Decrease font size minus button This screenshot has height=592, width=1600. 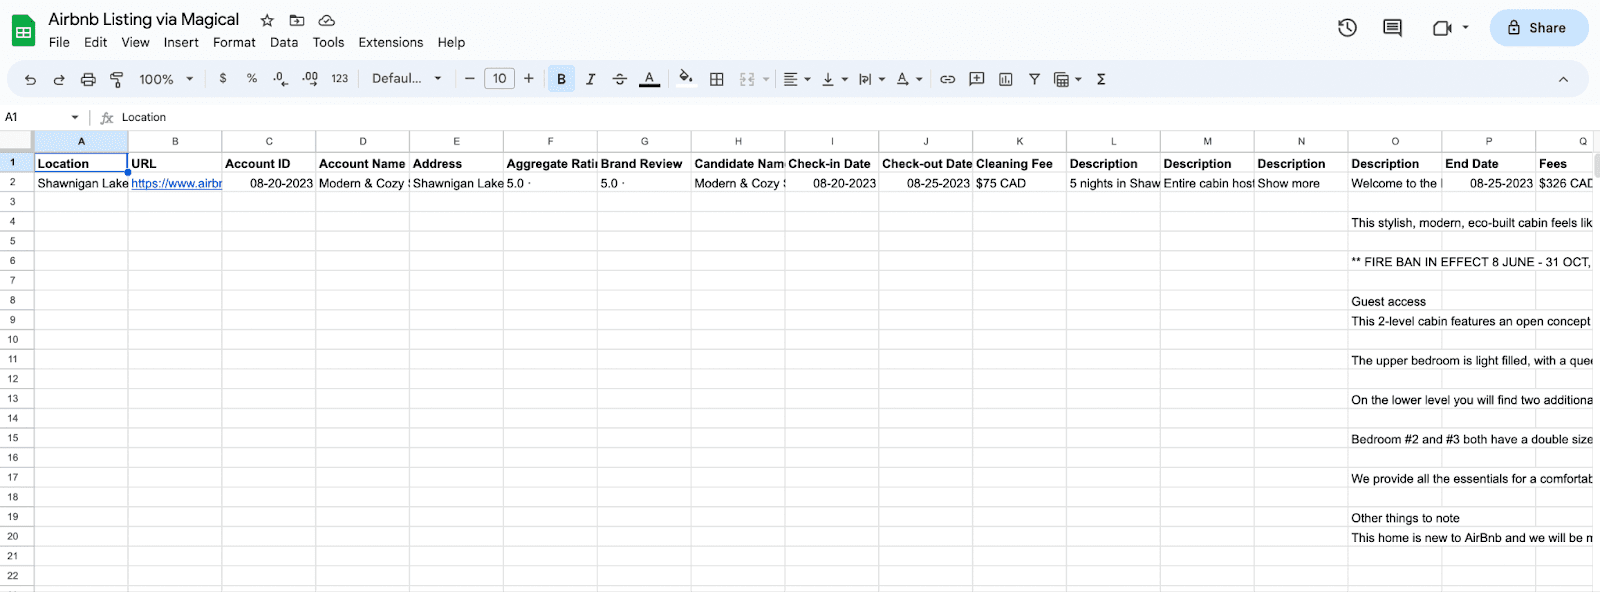(469, 78)
